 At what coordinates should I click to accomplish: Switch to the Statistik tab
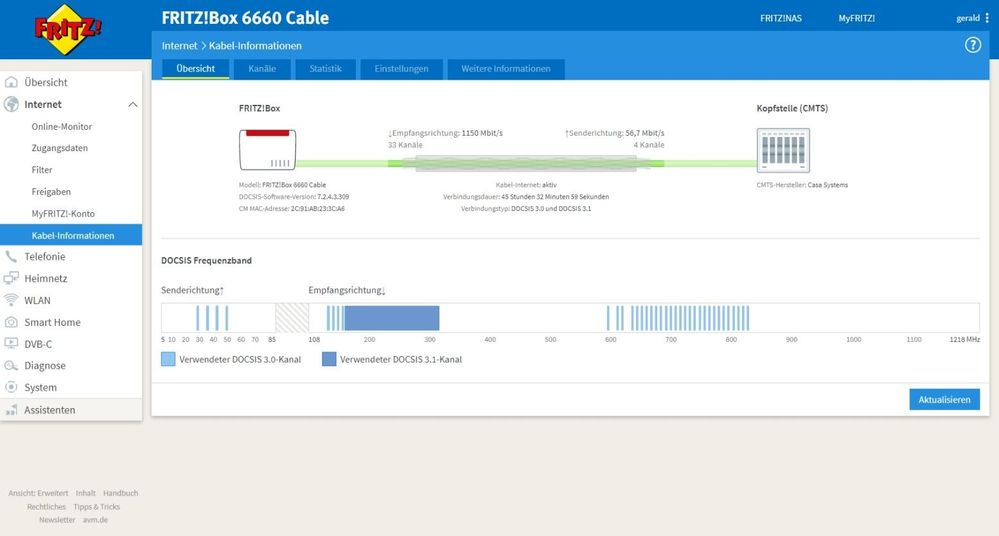[x=326, y=69]
